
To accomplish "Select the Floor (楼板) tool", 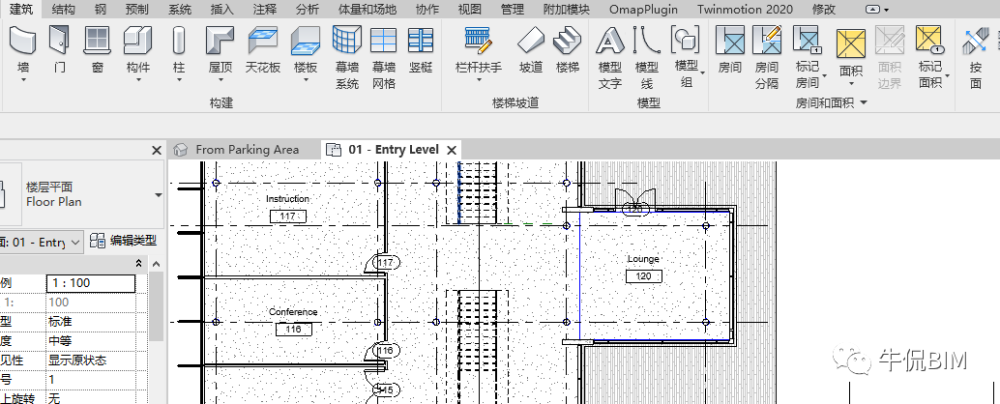I will (305, 50).
